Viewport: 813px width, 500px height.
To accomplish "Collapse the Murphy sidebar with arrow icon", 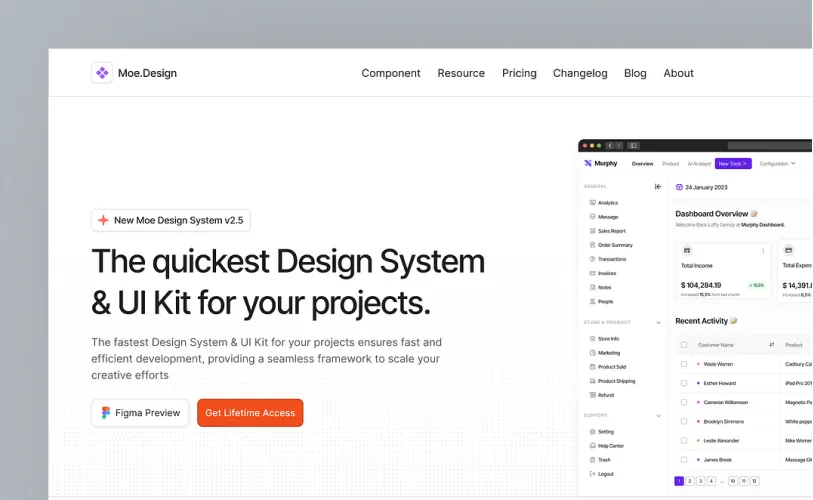I will point(658,187).
